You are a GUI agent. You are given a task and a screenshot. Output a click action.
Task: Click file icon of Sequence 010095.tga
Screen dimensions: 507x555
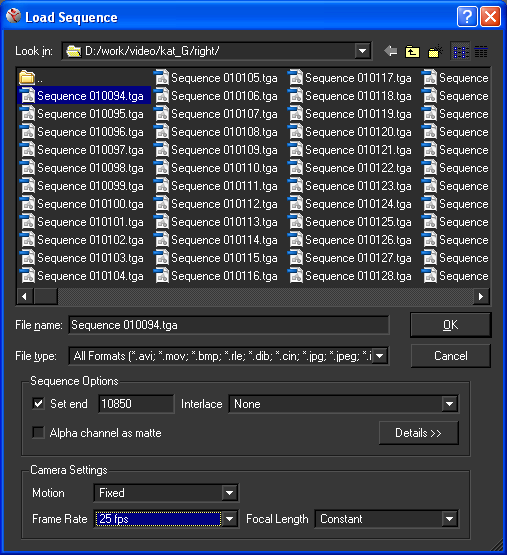[27, 114]
